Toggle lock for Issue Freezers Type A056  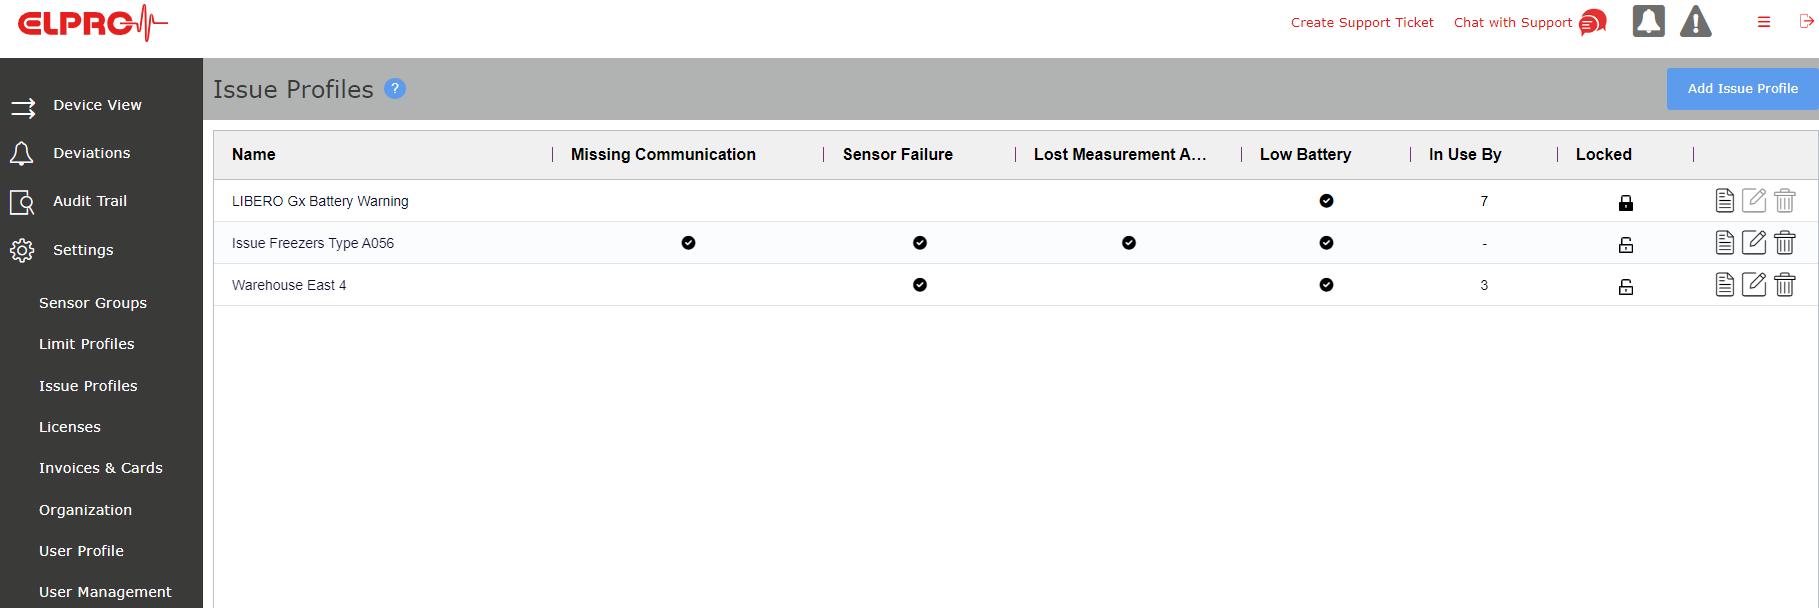[x=1626, y=244]
